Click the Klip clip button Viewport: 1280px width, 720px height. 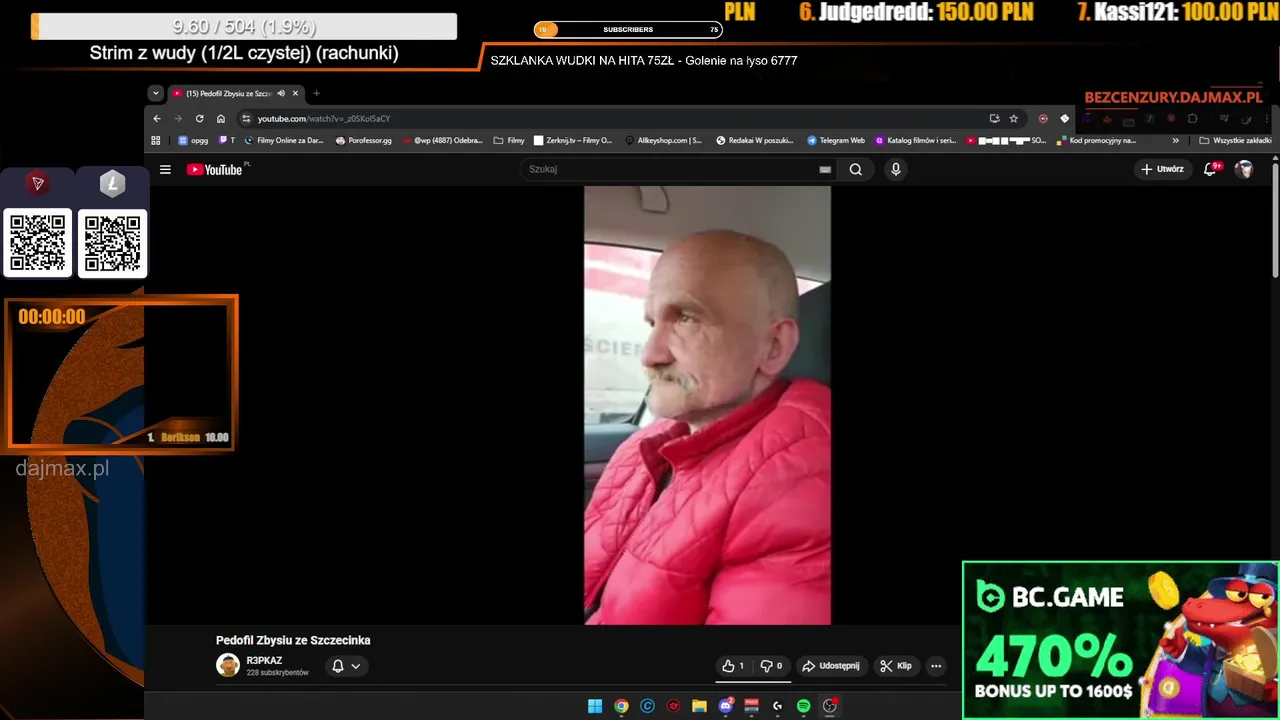[x=896, y=666]
